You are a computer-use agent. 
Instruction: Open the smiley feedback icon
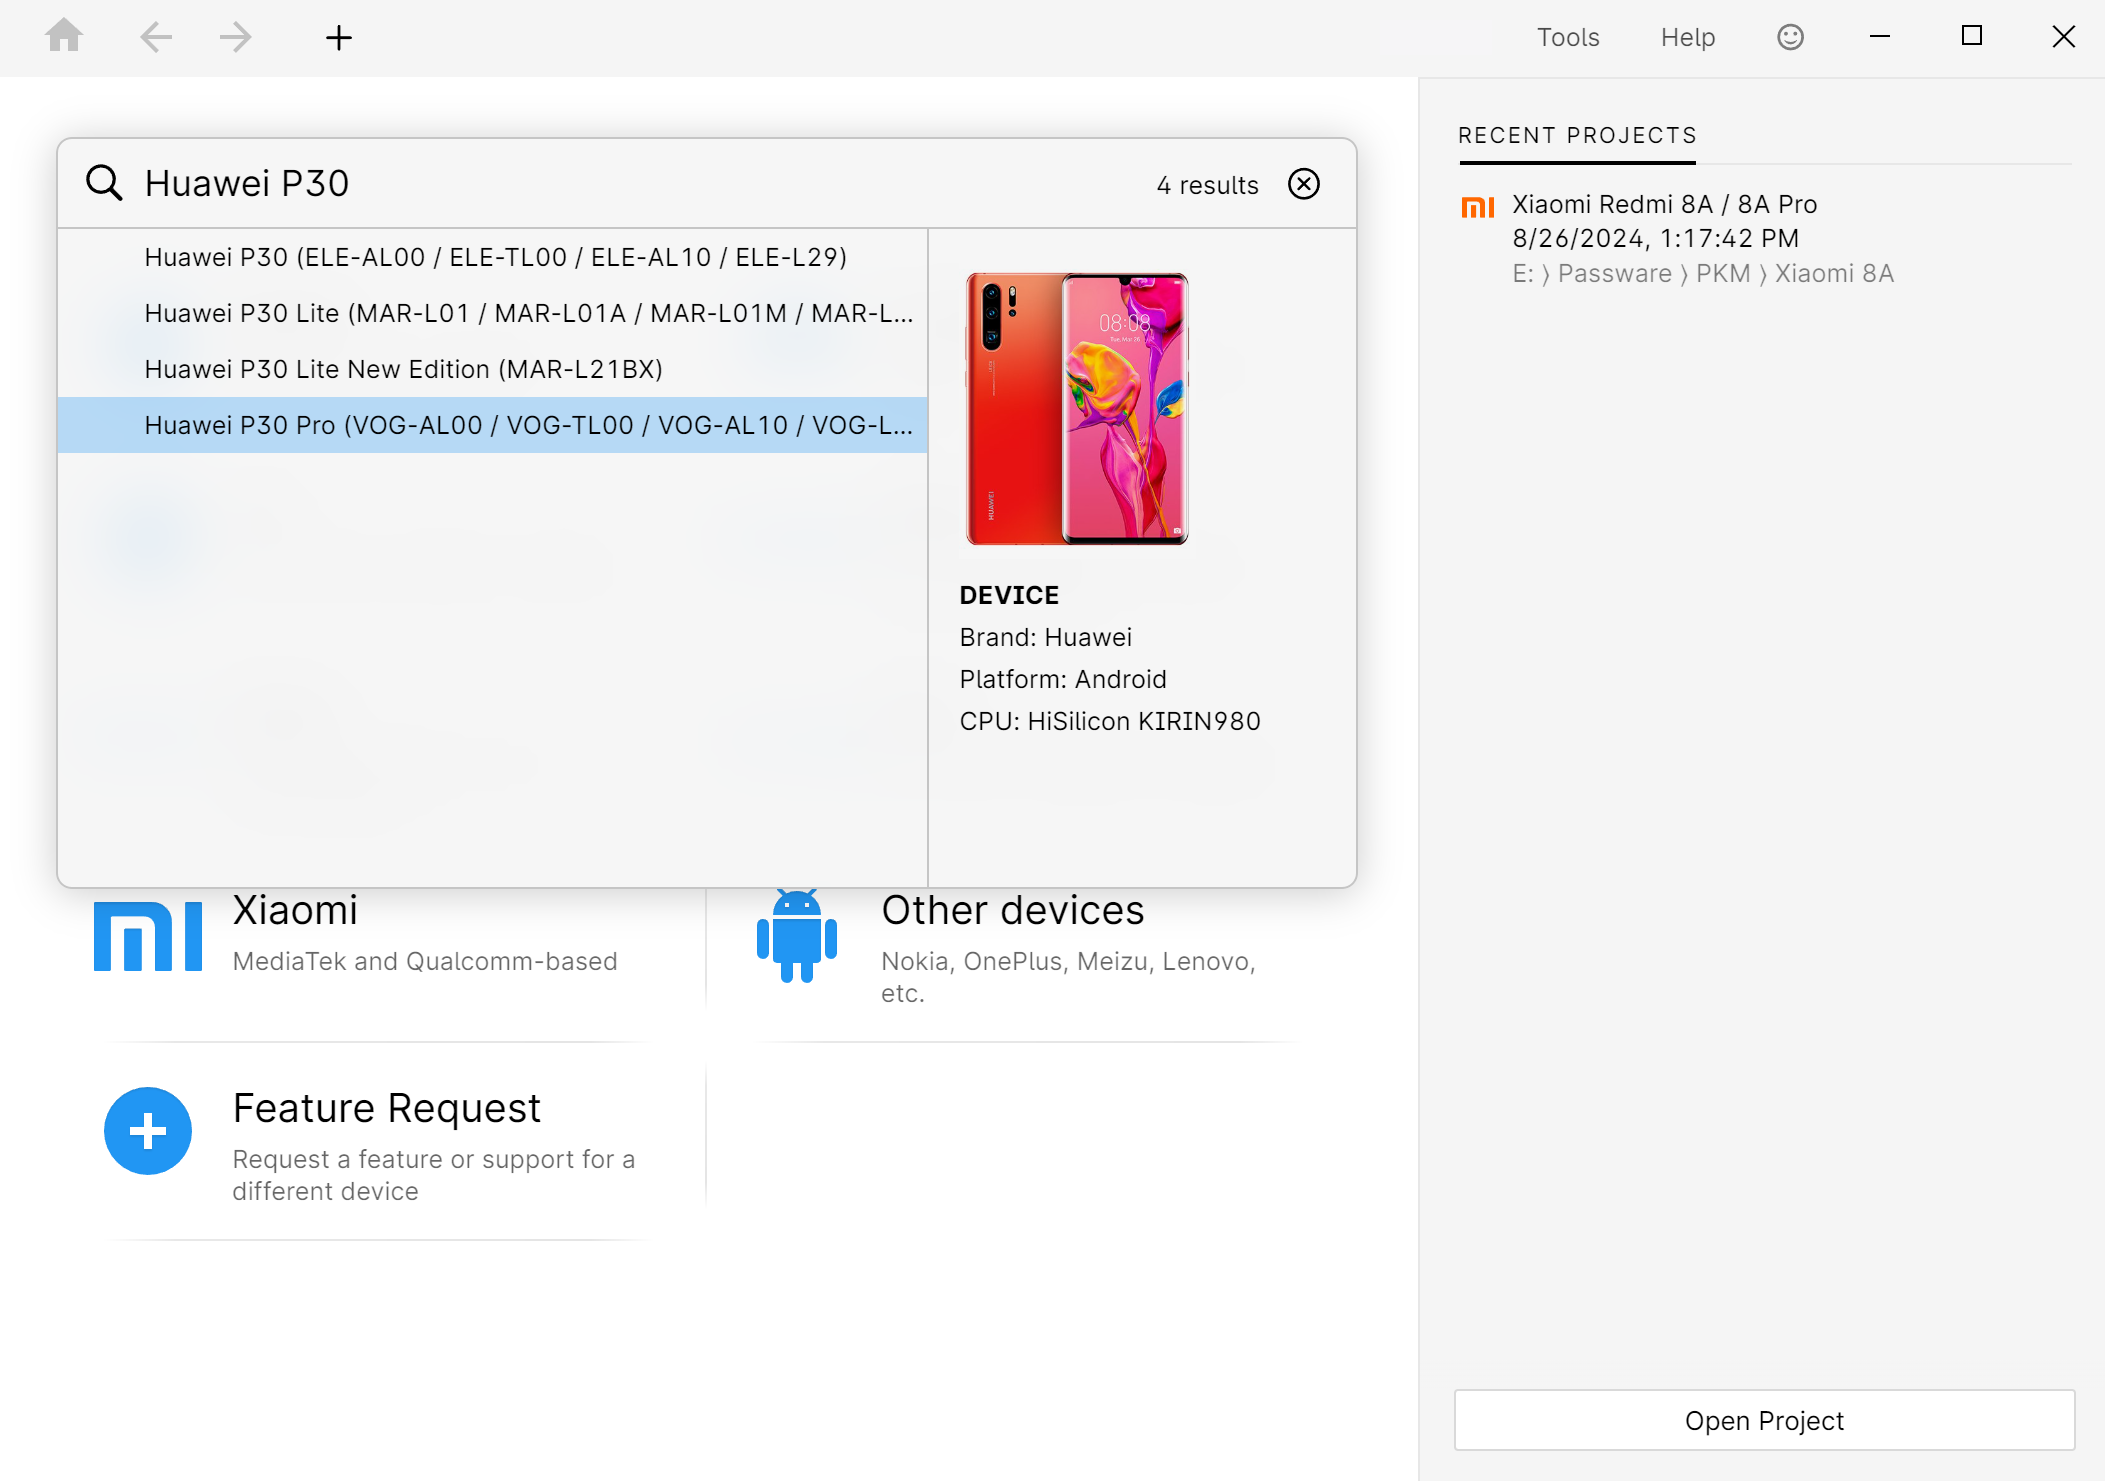[x=1790, y=37]
